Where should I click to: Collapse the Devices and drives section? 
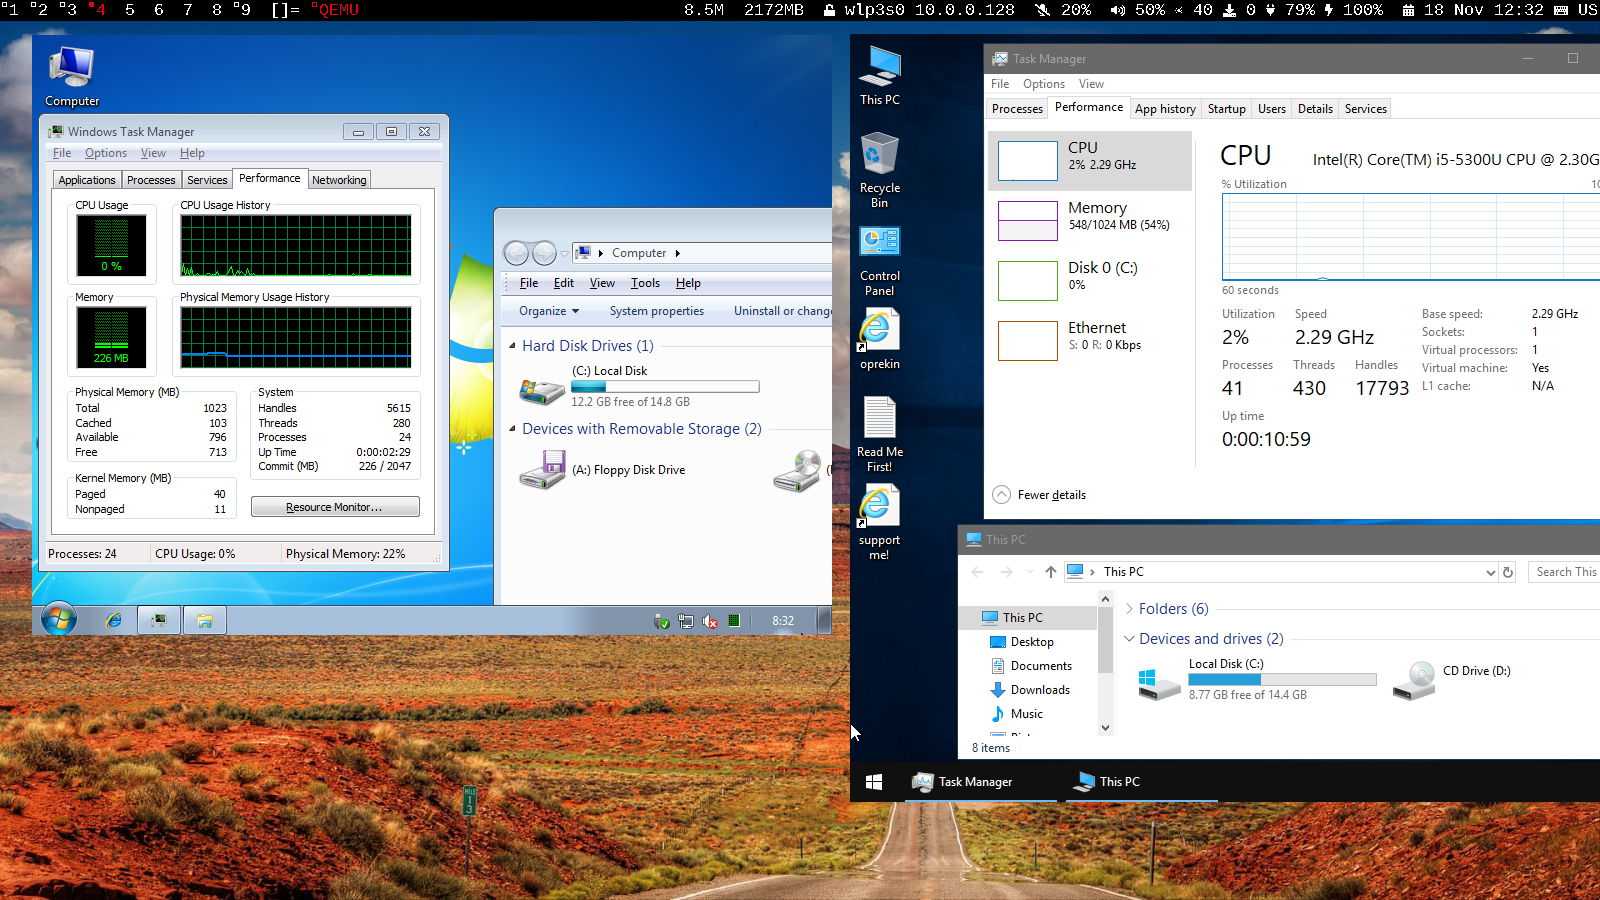pyautogui.click(x=1130, y=638)
